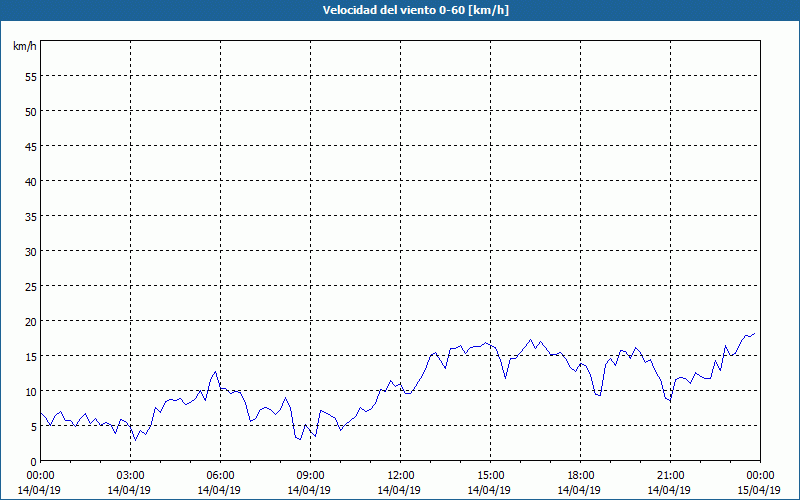Click the y-axis value "50"
This screenshot has width=800, height=500.
click(x=31, y=112)
